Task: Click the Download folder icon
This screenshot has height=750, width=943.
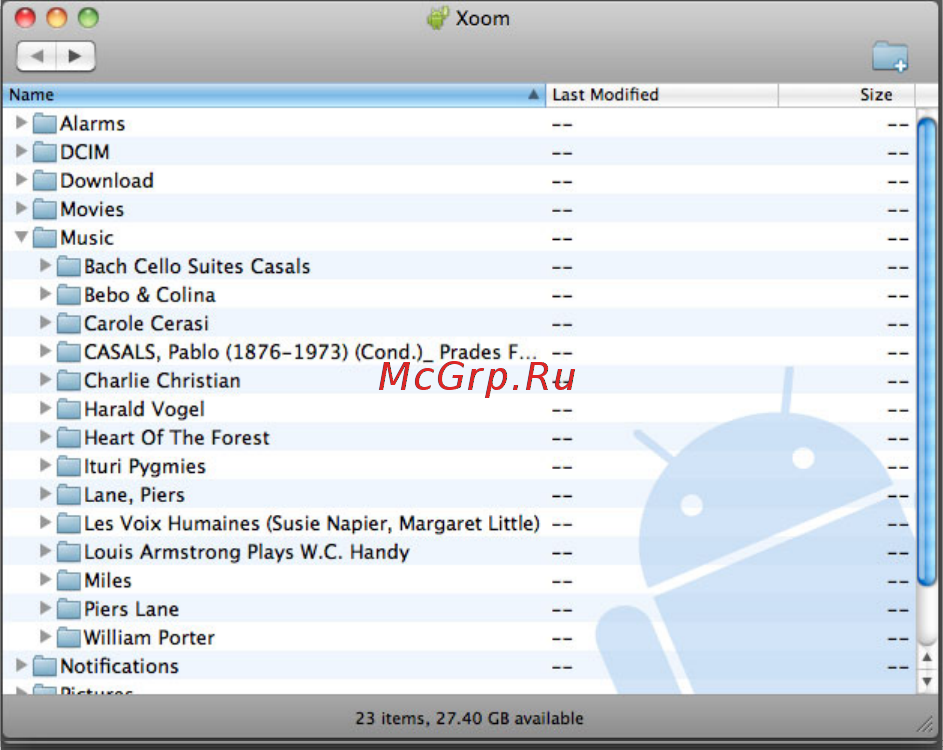Action: [x=45, y=180]
